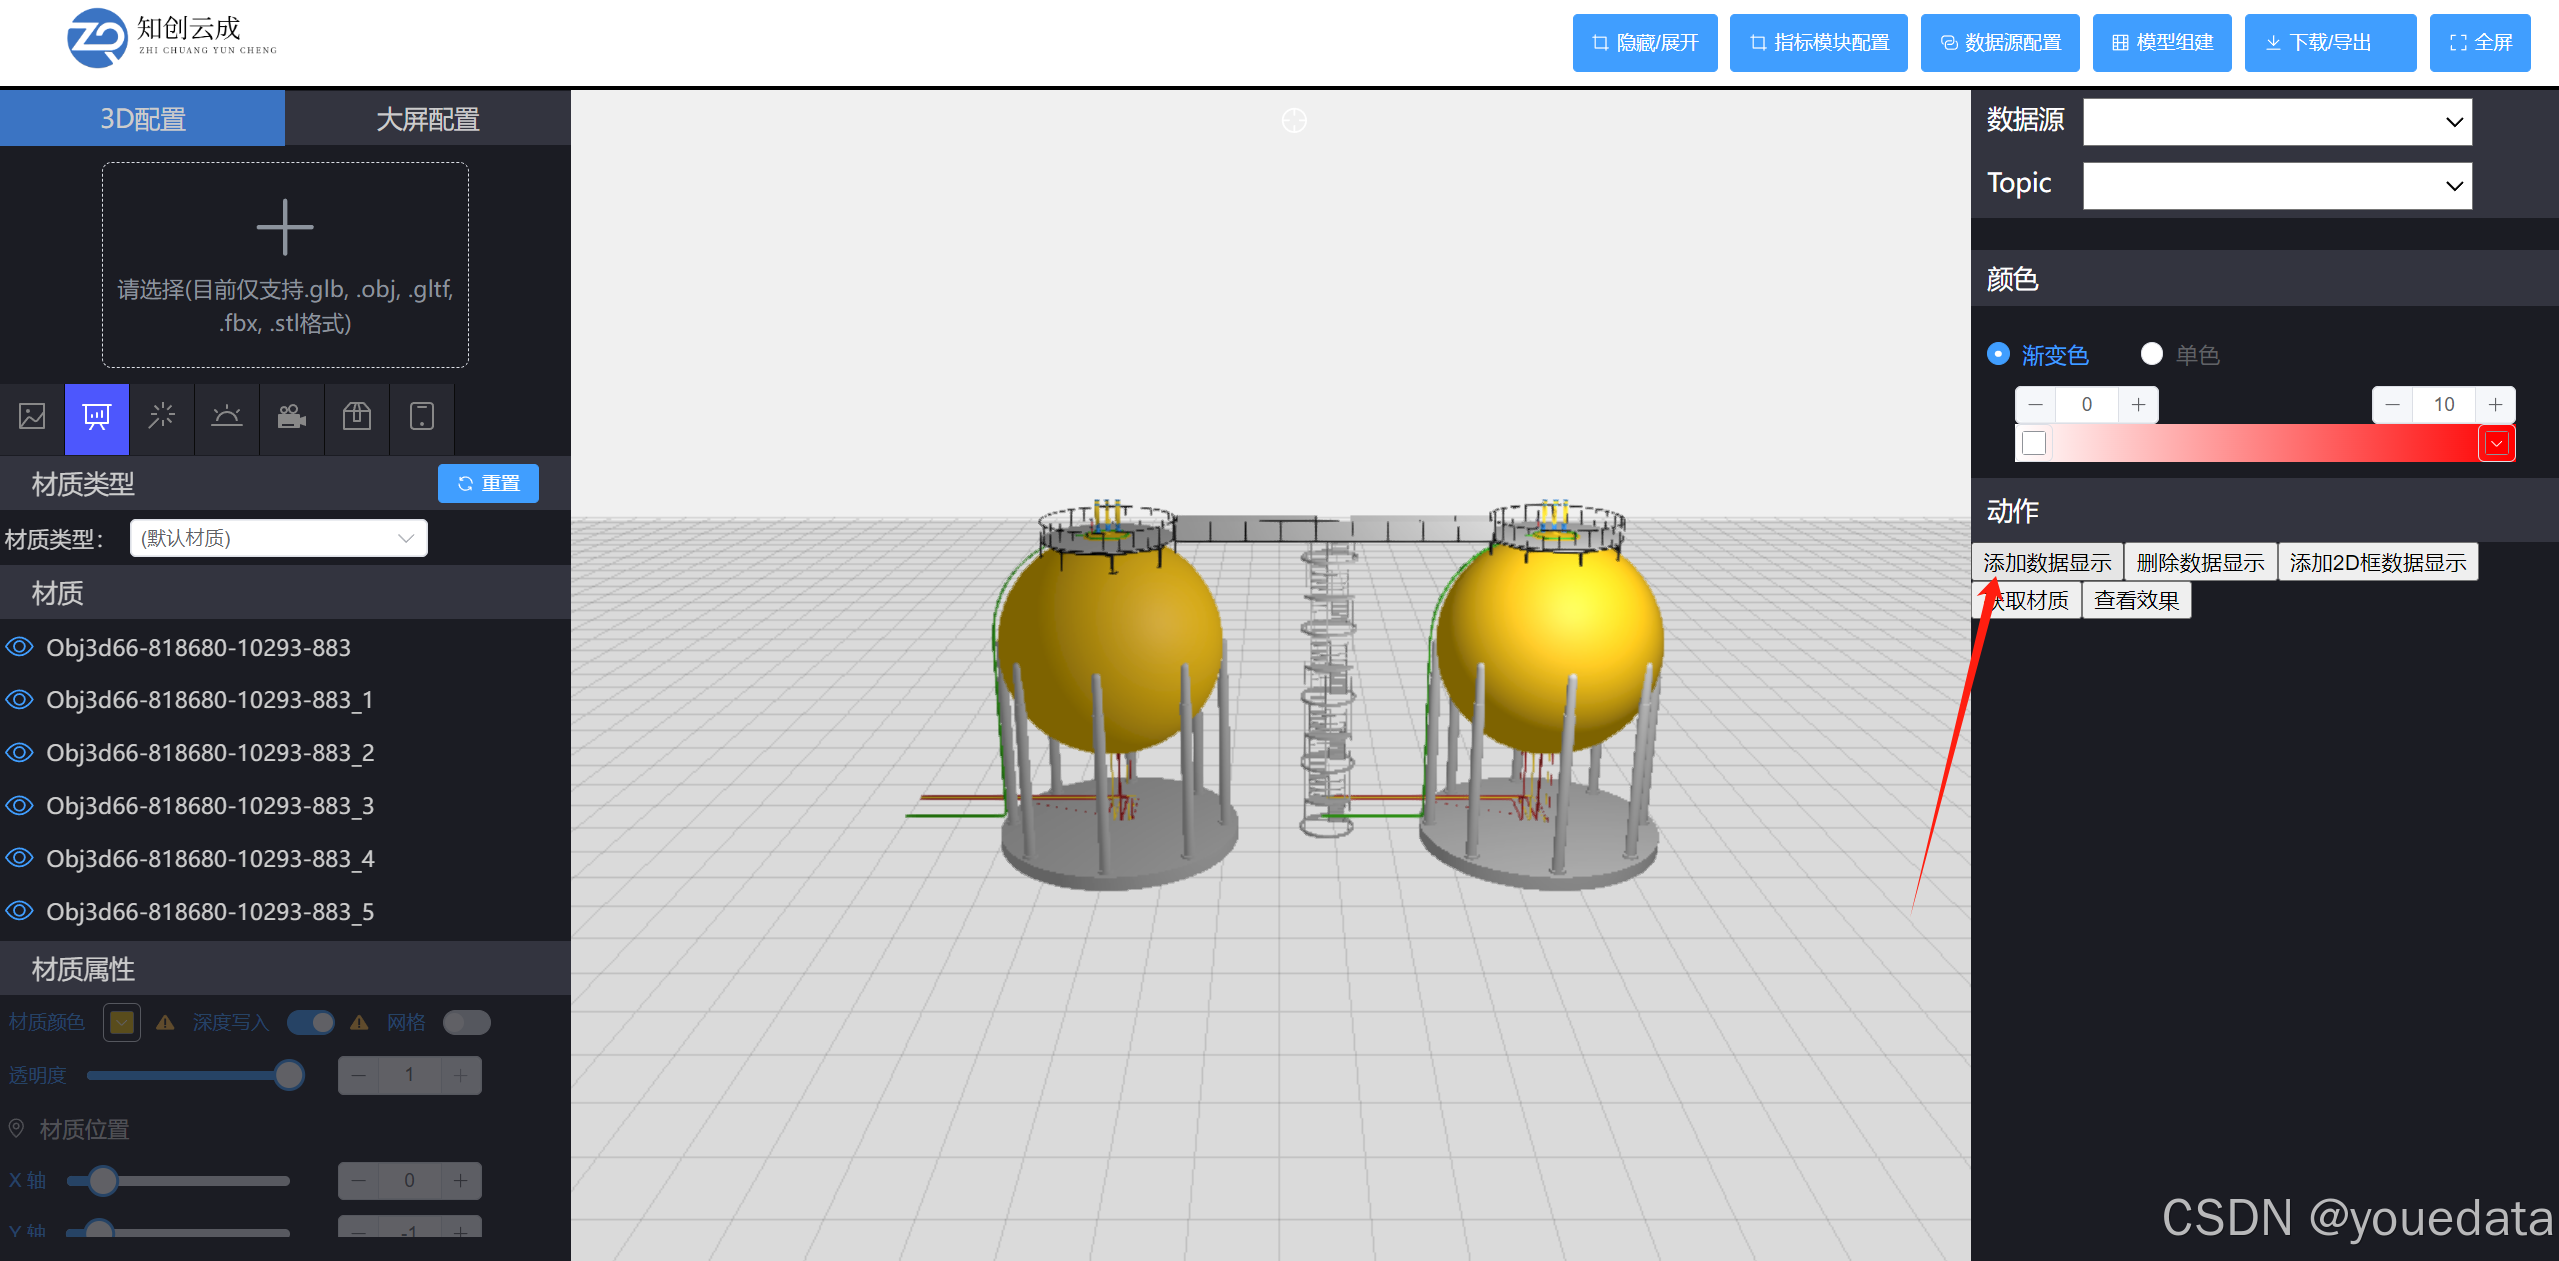Viewport: 2559px width, 1261px height.
Task: Open the box package icon tab
Action: tap(357, 416)
